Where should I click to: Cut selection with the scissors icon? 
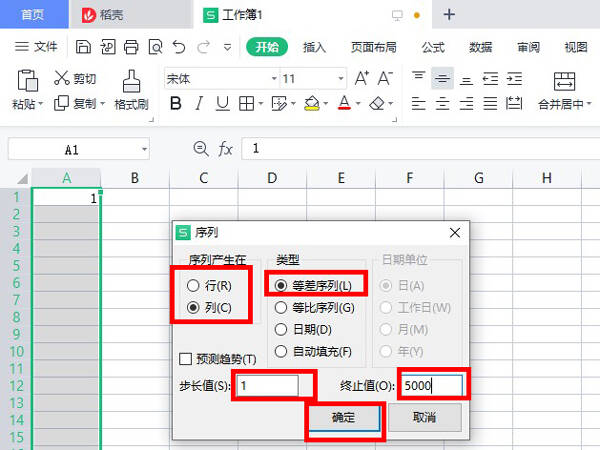click(61, 78)
